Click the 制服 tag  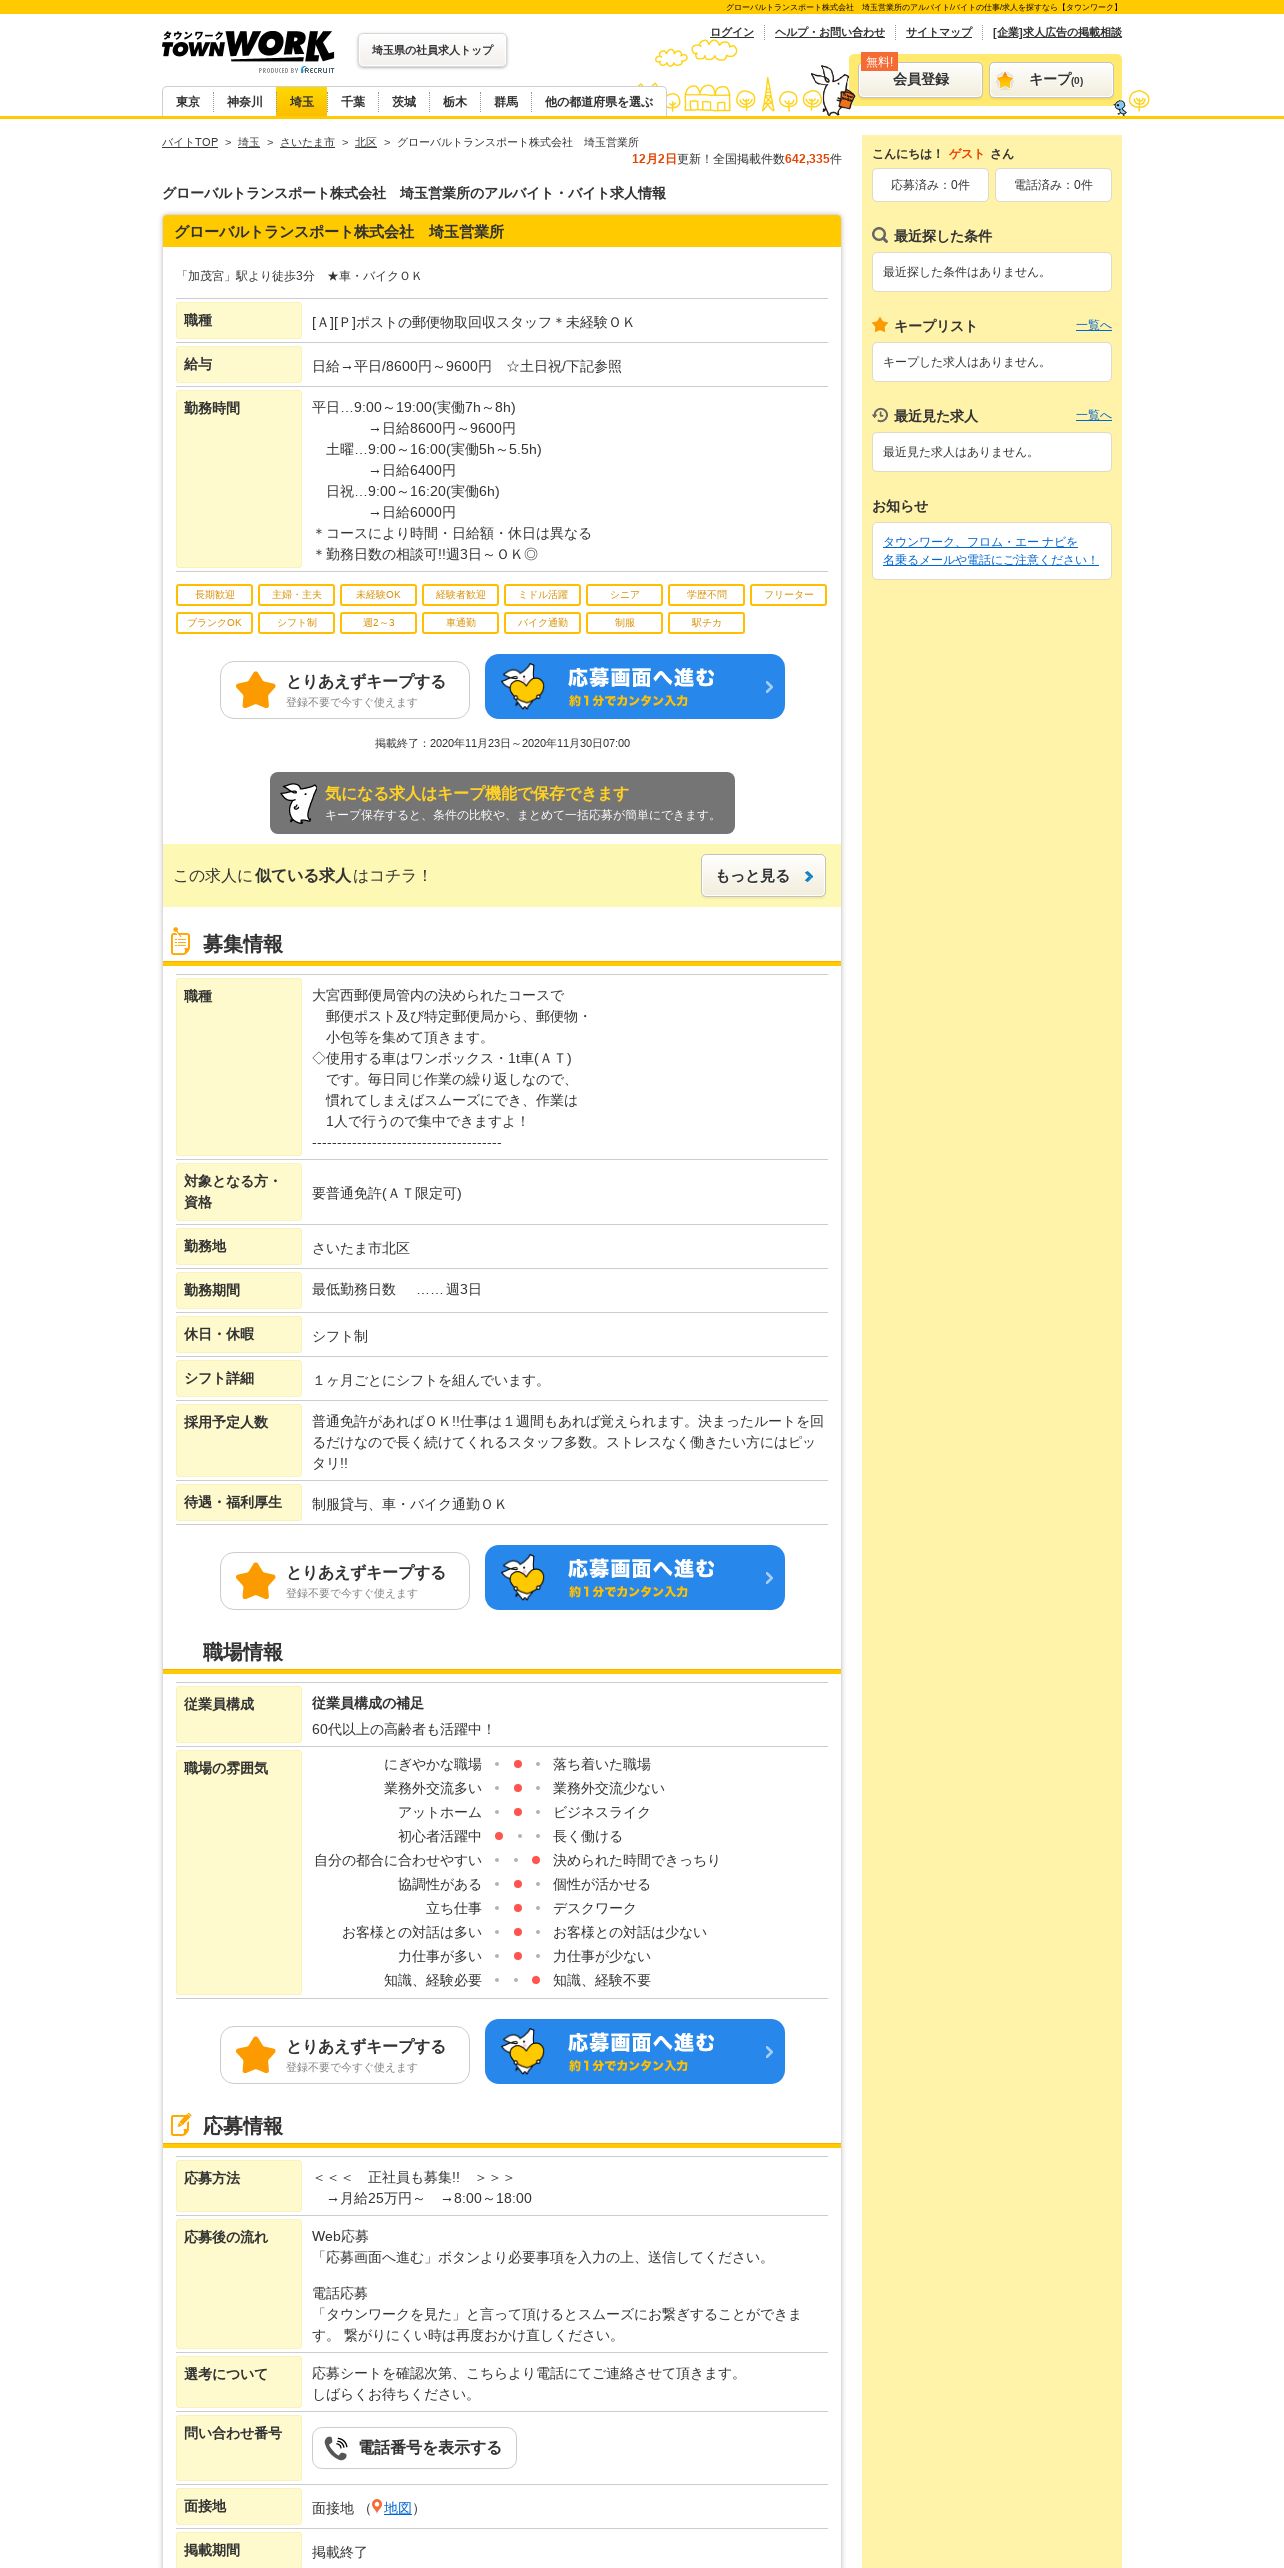[x=625, y=623]
